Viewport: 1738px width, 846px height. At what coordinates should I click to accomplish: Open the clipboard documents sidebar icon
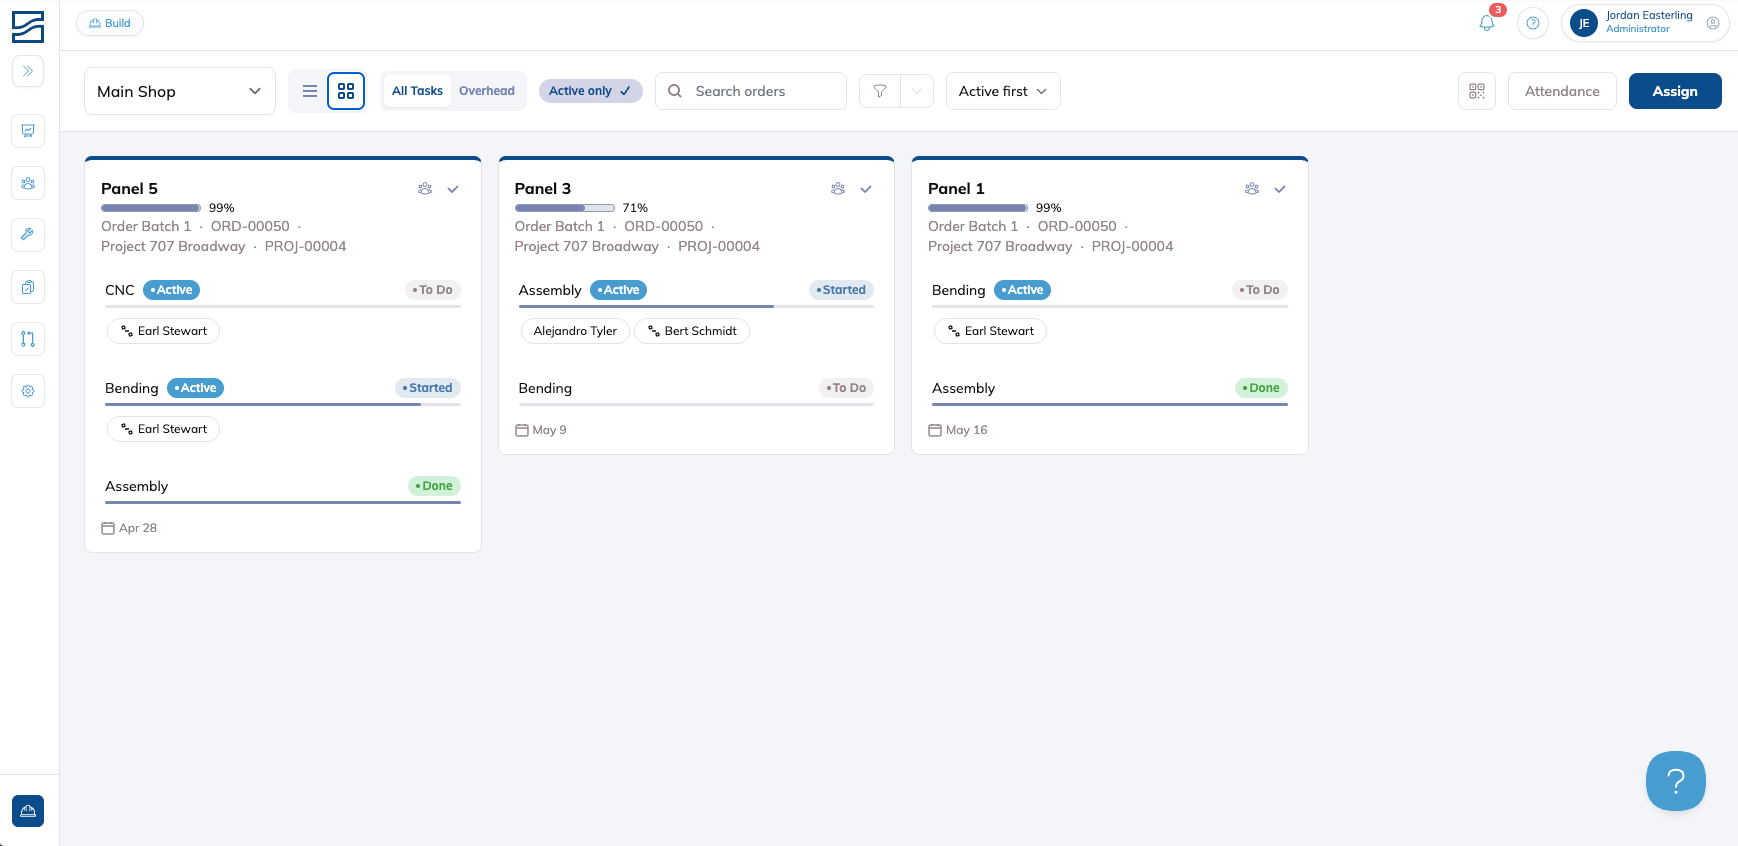pos(28,287)
